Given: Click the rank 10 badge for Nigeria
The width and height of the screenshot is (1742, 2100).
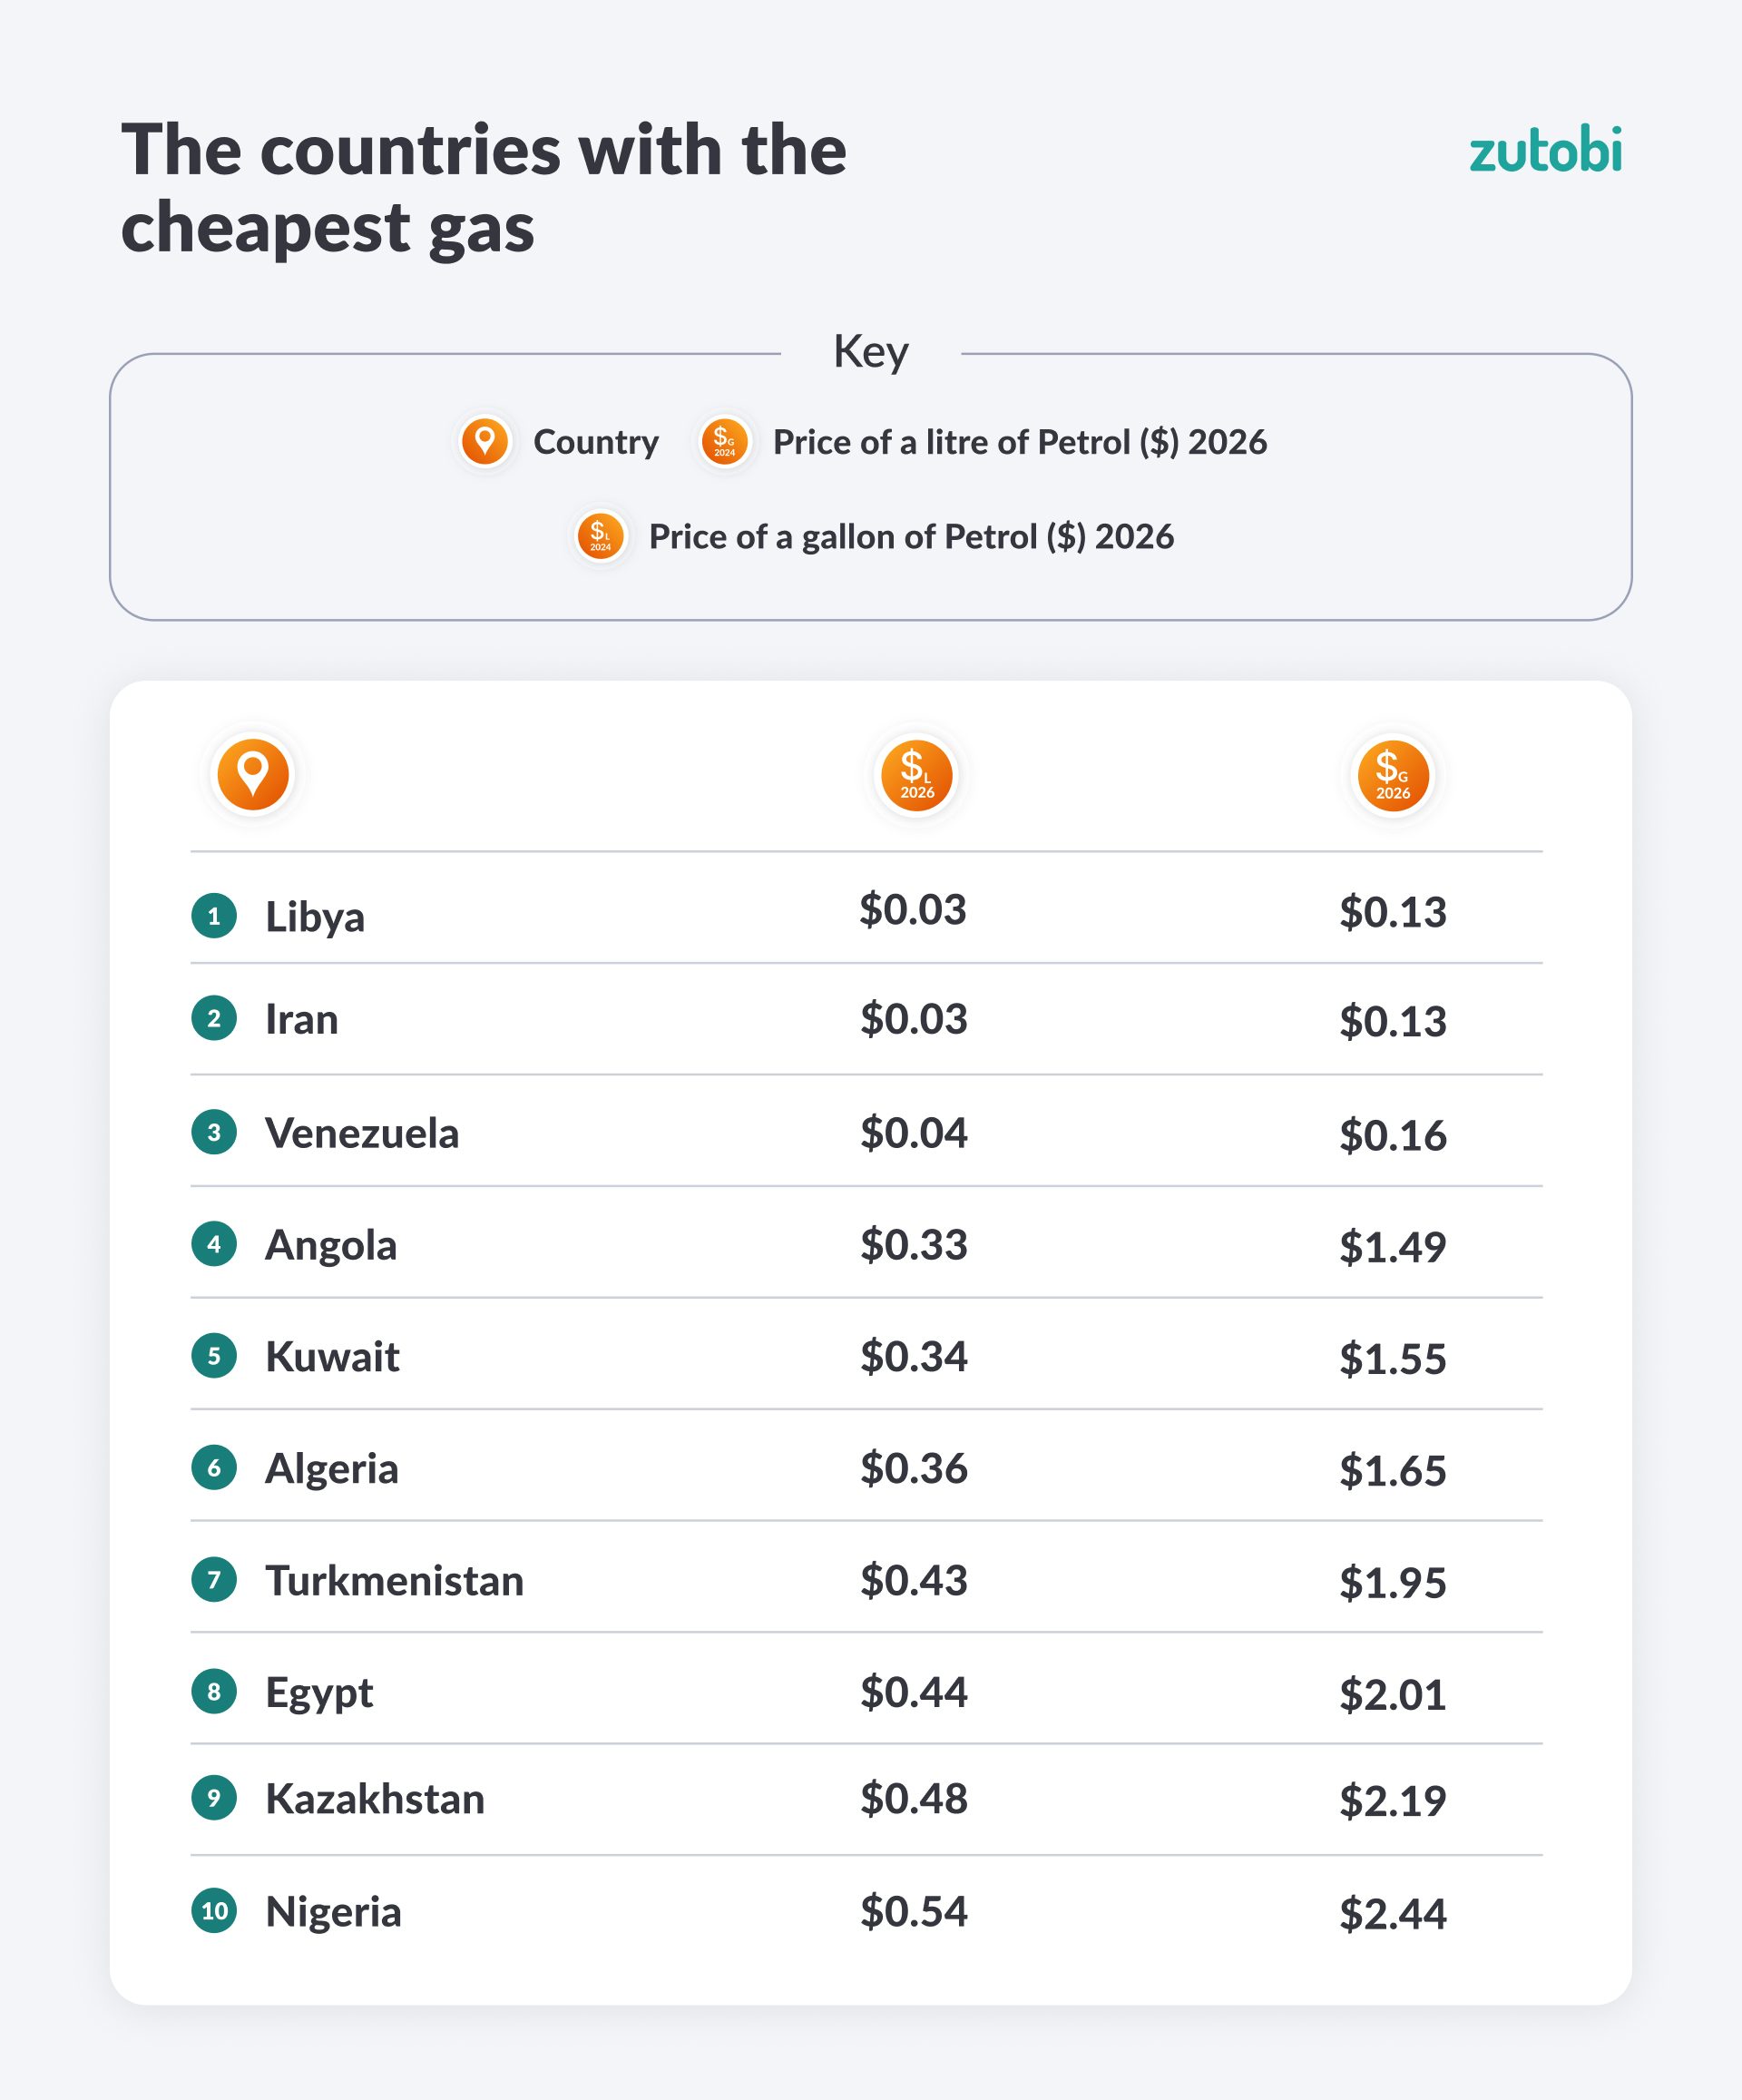Looking at the screenshot, I should 214,1910.
